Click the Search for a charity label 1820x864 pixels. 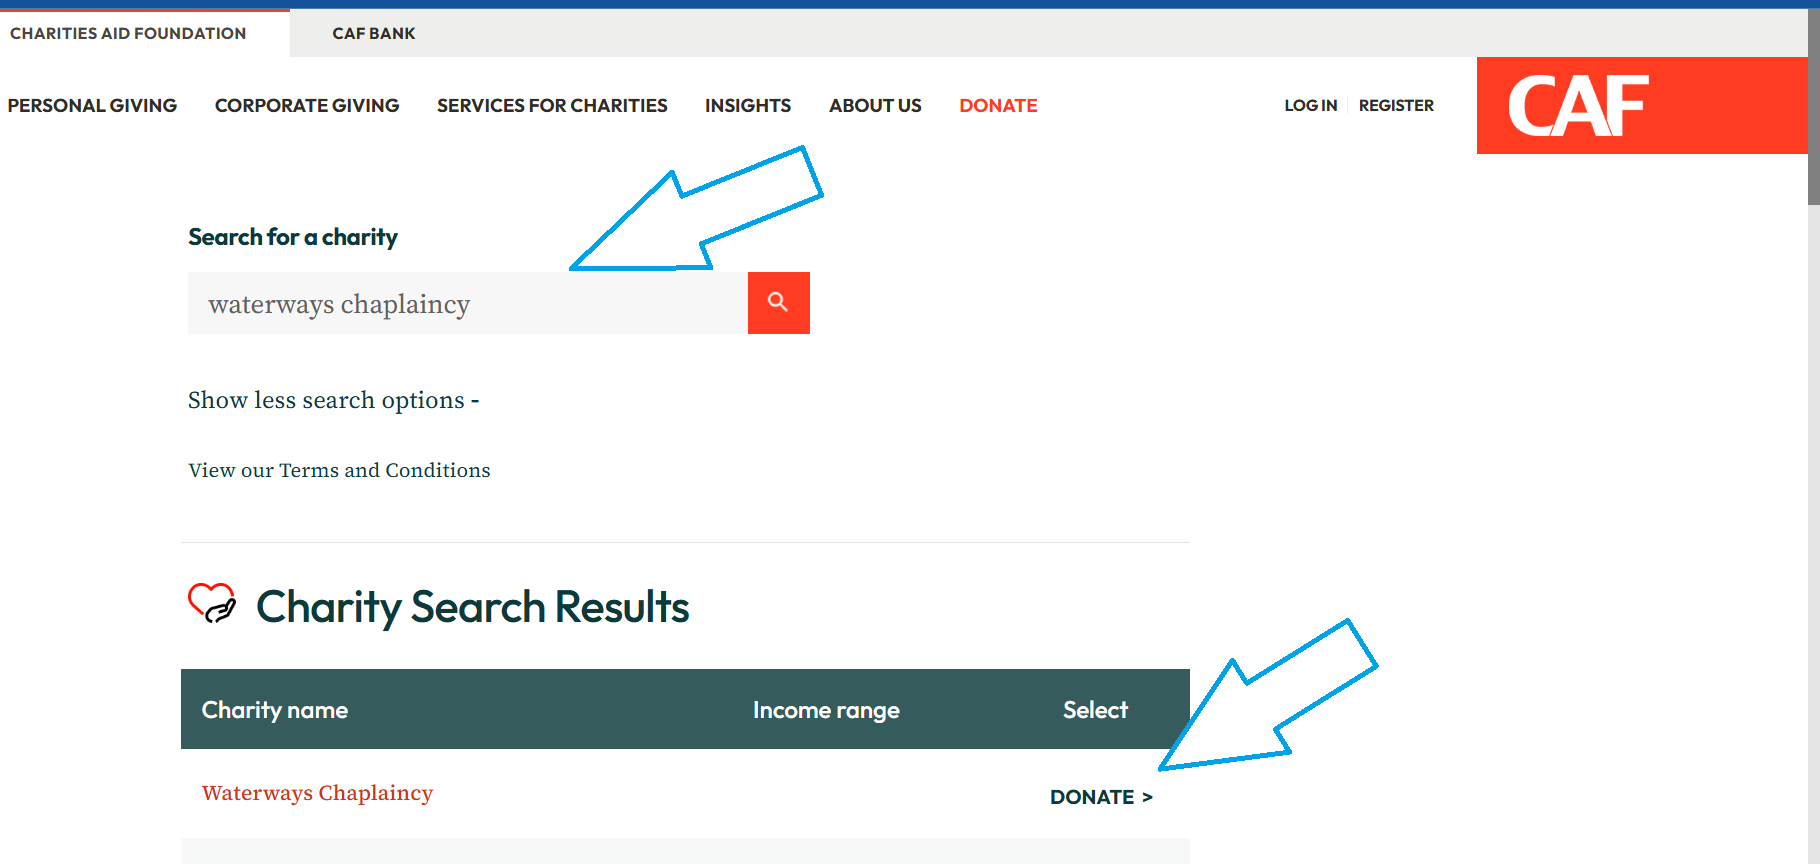tap(293, 237)
